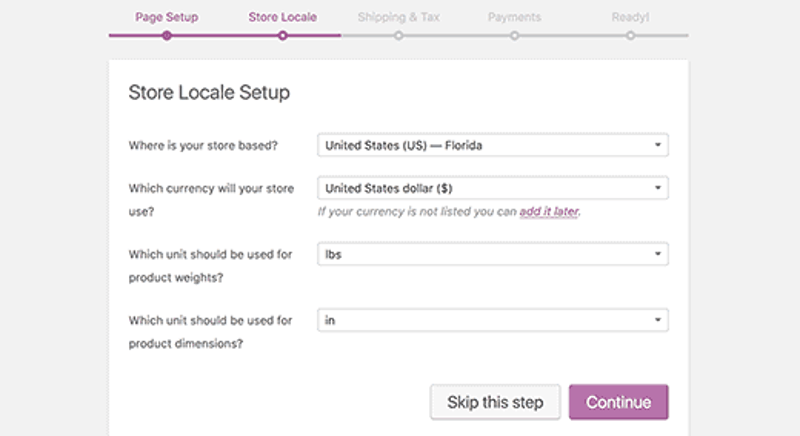Click the arrow on the currency dropdown
This screenshot has height=436, width=800.
[658, 188]
